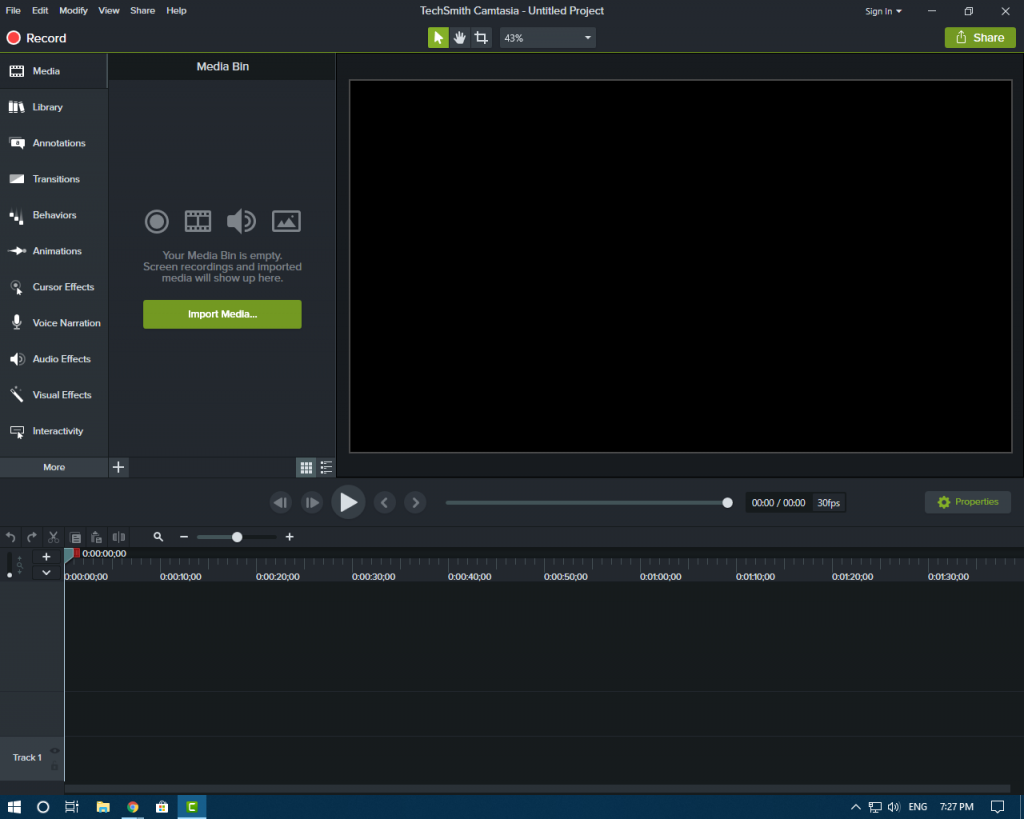Image resolution: width=1024 pixels, height=819 pixels.
Task: Select the Media tab in sidebar
Action: (x=54, y=71)
